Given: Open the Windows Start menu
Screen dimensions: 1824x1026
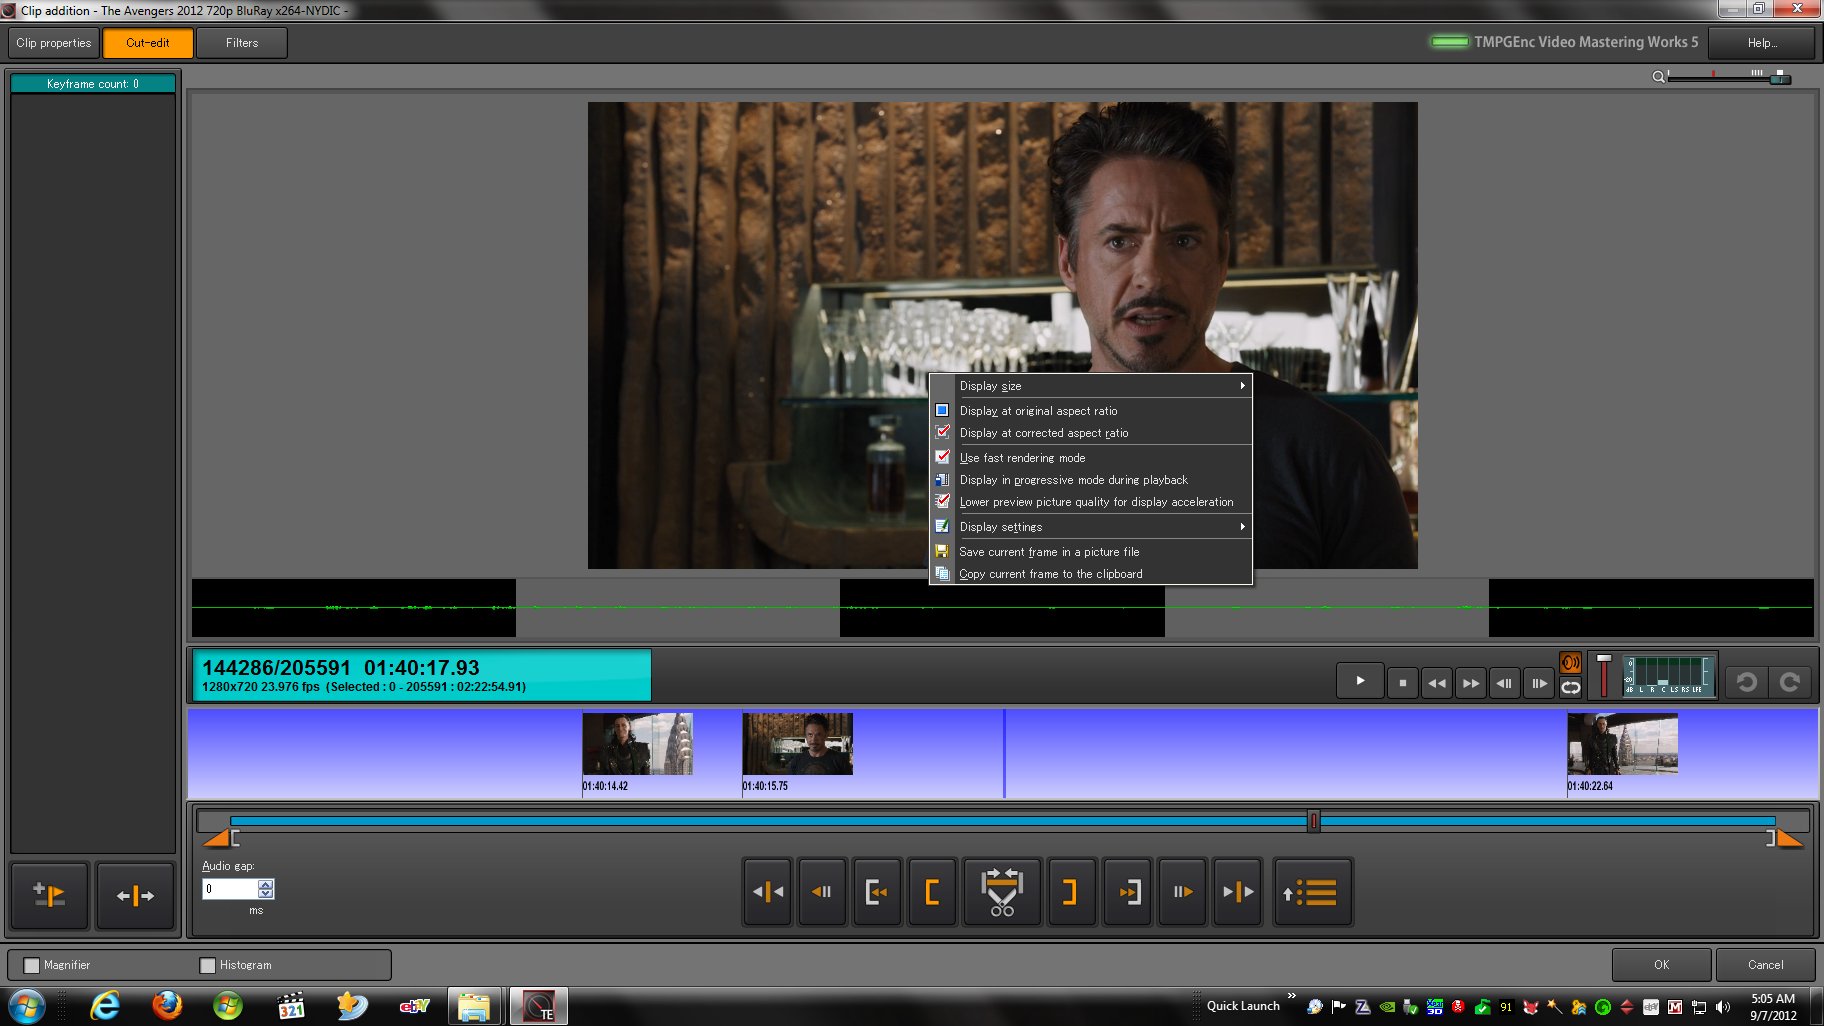Looking at the screenshot, I should click(25, 1005).
